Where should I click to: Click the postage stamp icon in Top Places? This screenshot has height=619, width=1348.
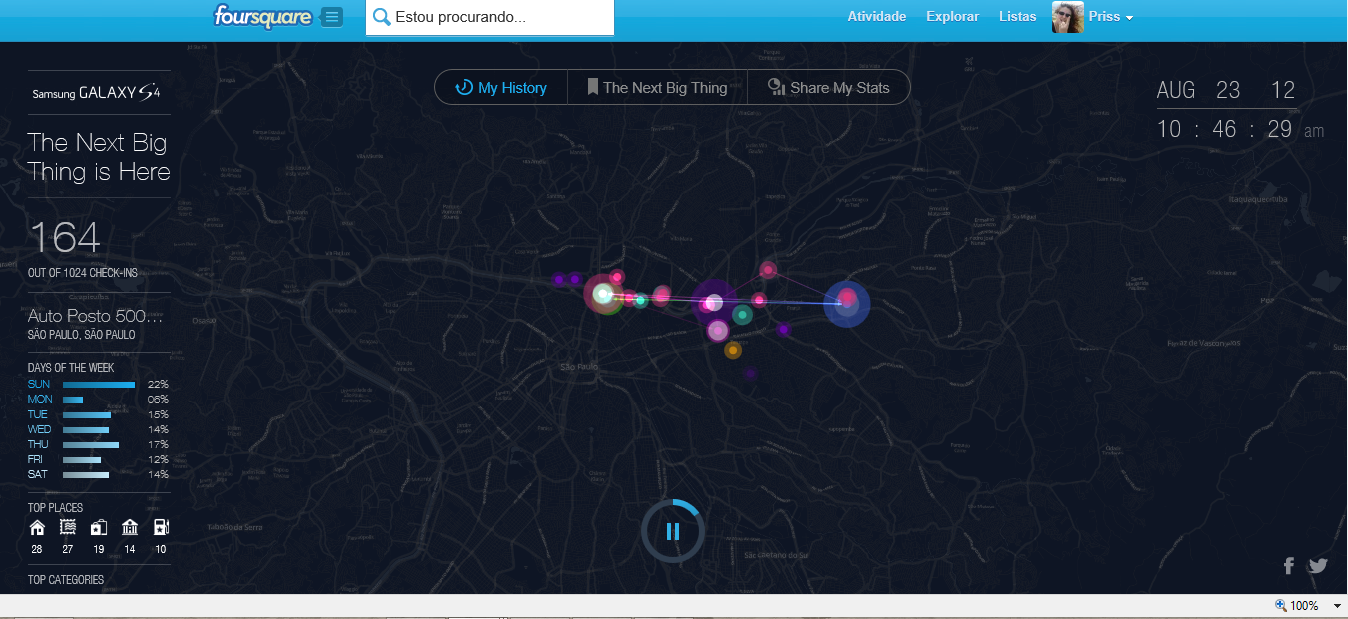68,528
